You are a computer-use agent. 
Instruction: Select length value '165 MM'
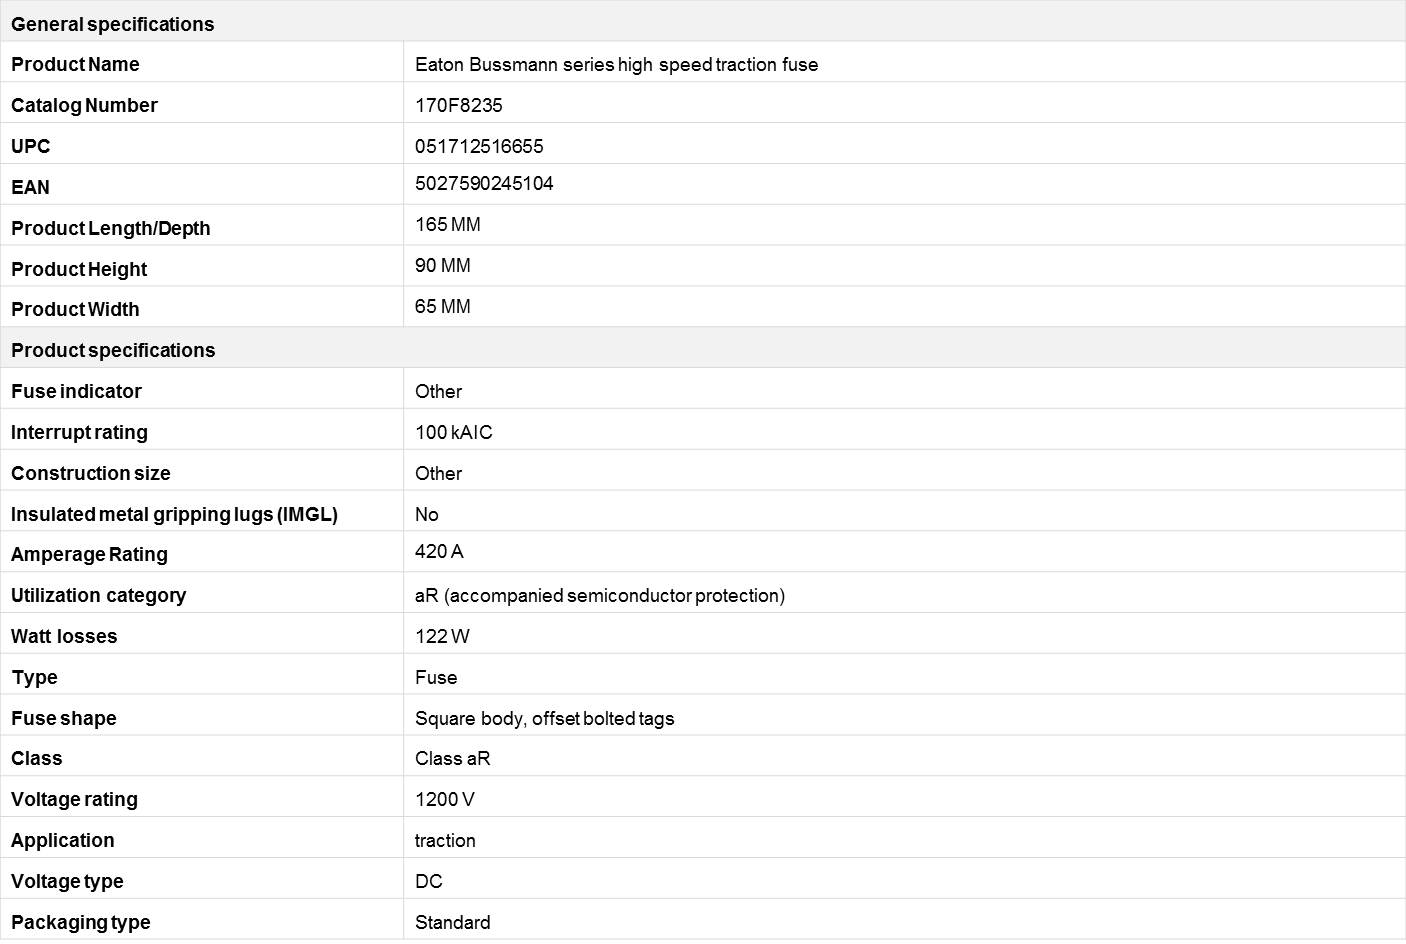coord(447,224)
